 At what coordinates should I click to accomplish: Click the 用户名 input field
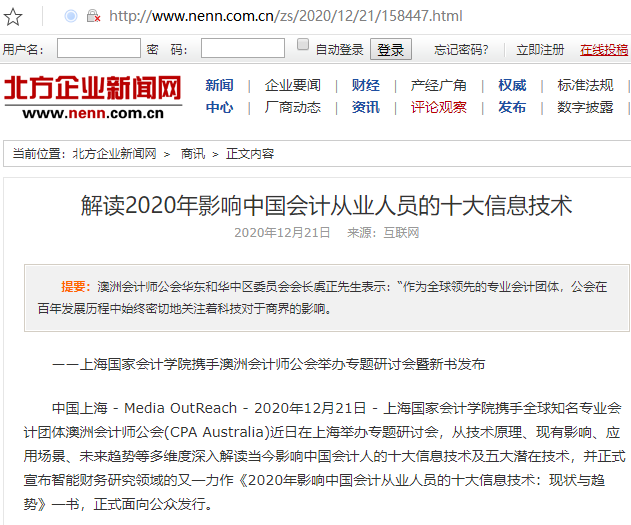tap(98, 49)
